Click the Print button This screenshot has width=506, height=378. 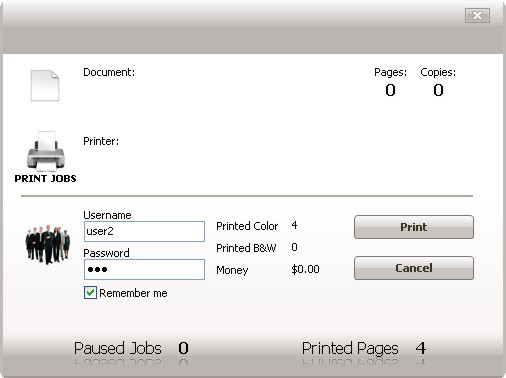click(x=414, y=227)
